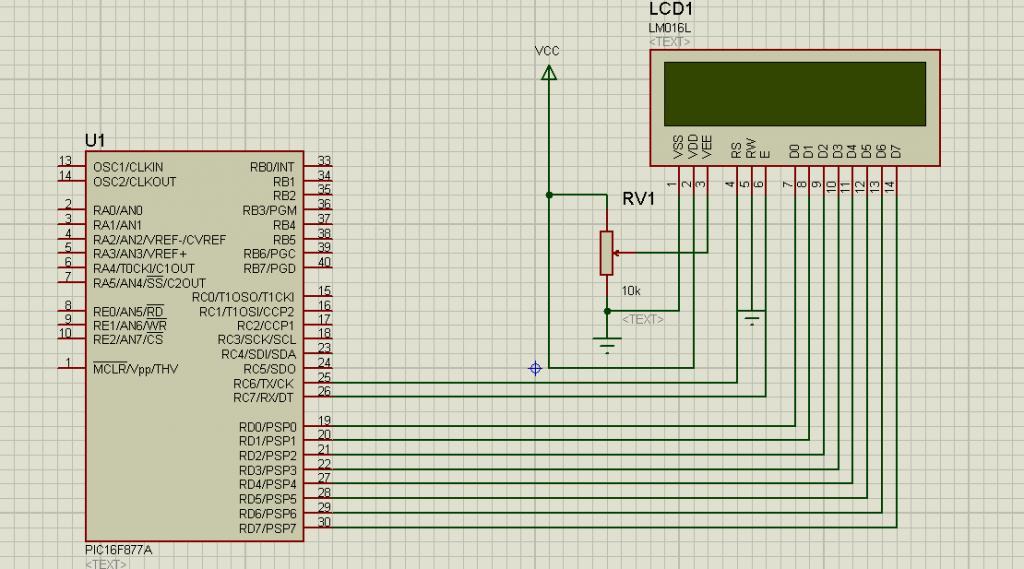Image resolution: width=1024 pixels, height=569 pixels.
Task: Click the LM016L part label
Action: pyautogui.click(x=669, y=28)
